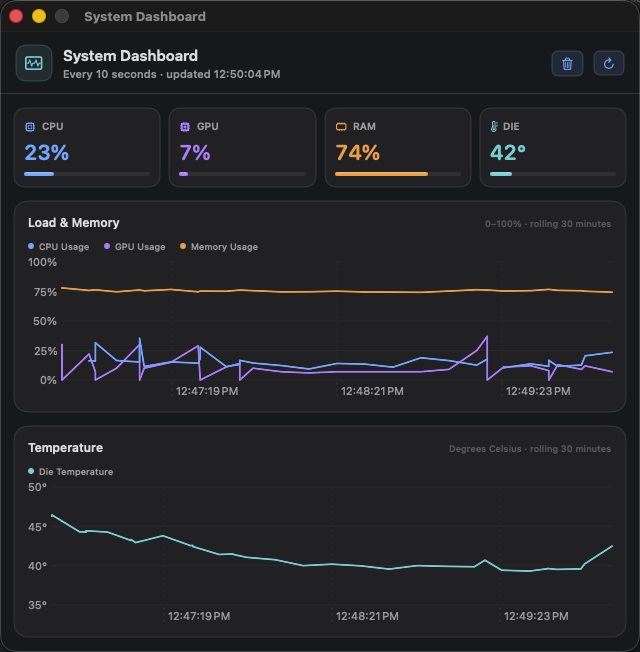Viewport: 640px width, 652px height.
Task: Click the Temperature chart title
Action: [x=65, y=448]
